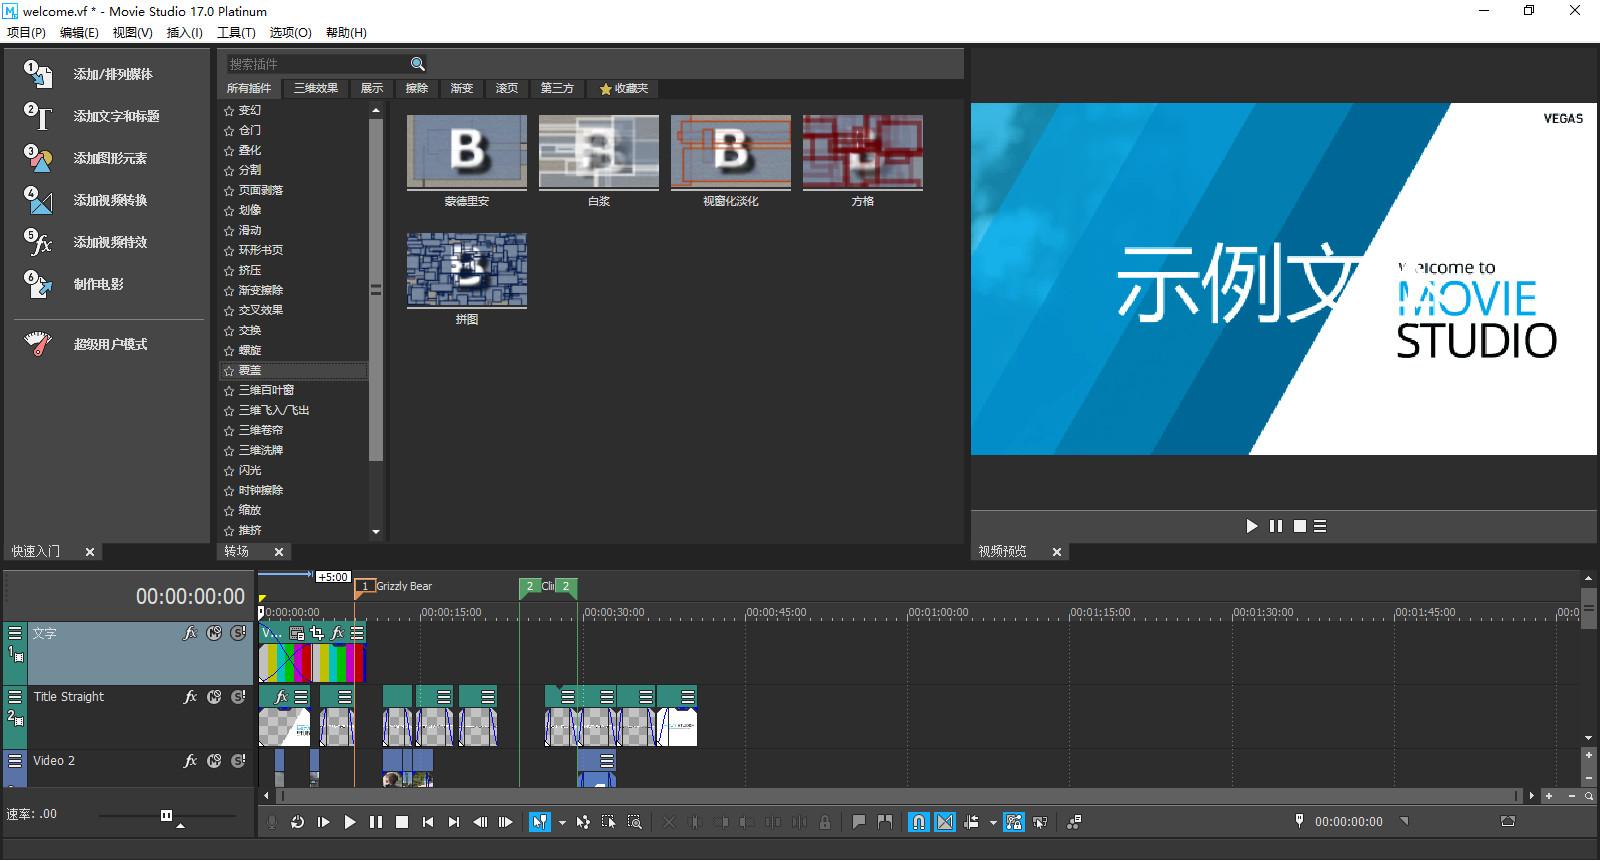Open track FX for Title Straight track
Viewport: 1600px width, 860px height.
click(190, 697)
